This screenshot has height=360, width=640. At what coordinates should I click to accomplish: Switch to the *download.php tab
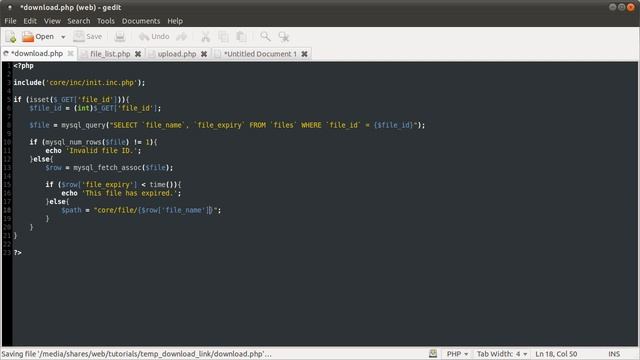coord(37,53)
